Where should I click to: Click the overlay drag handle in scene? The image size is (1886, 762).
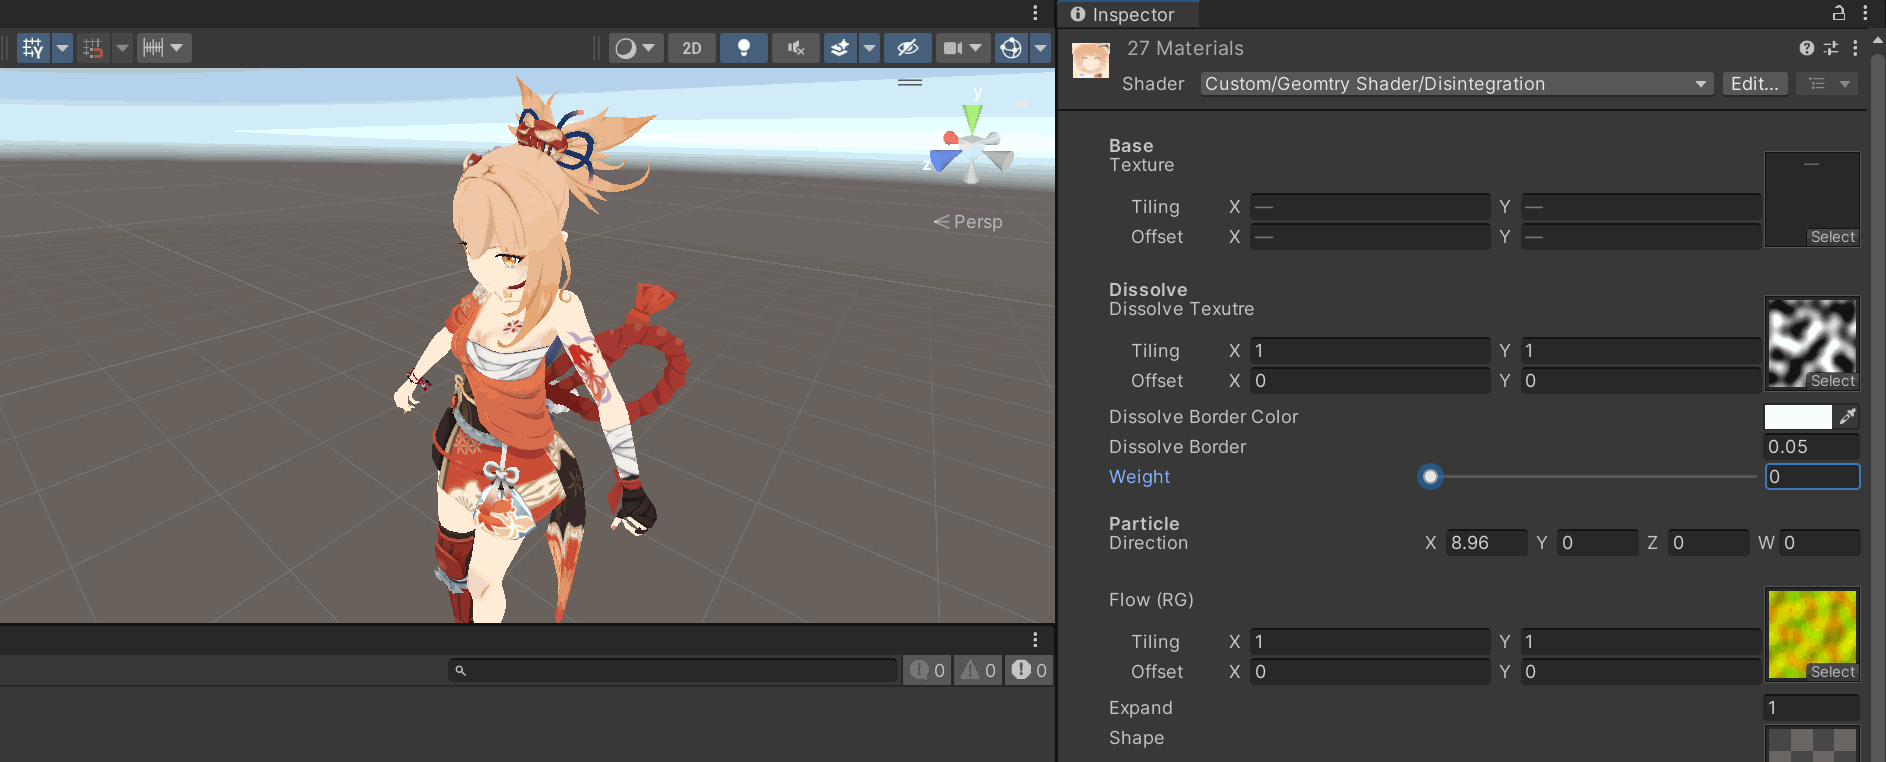point(910,83)
